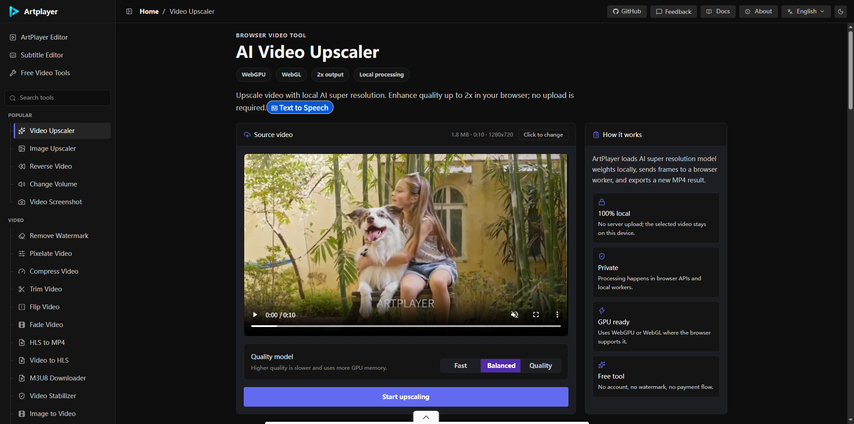
Task: Click the Compress Video gauge icon
Action: click(22, 271)
